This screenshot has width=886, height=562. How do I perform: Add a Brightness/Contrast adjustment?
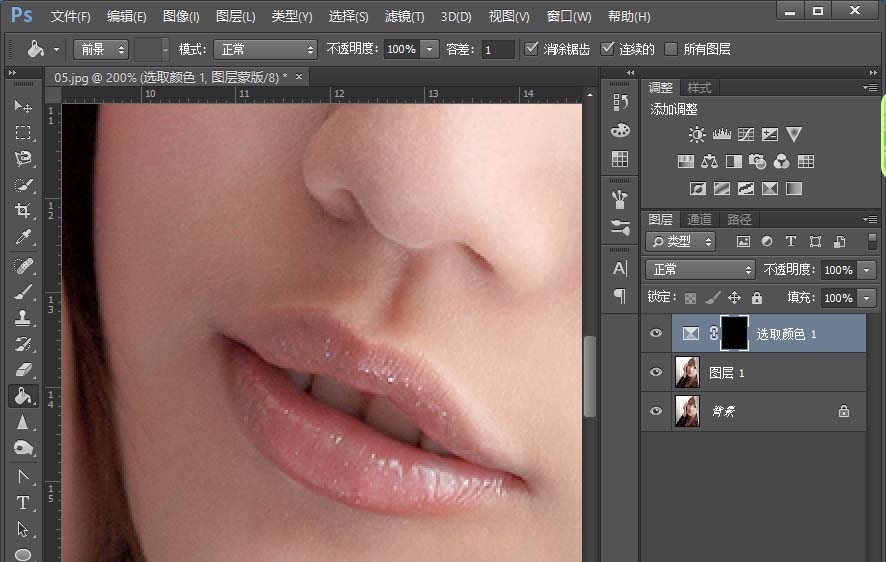[x=697, y=134]
